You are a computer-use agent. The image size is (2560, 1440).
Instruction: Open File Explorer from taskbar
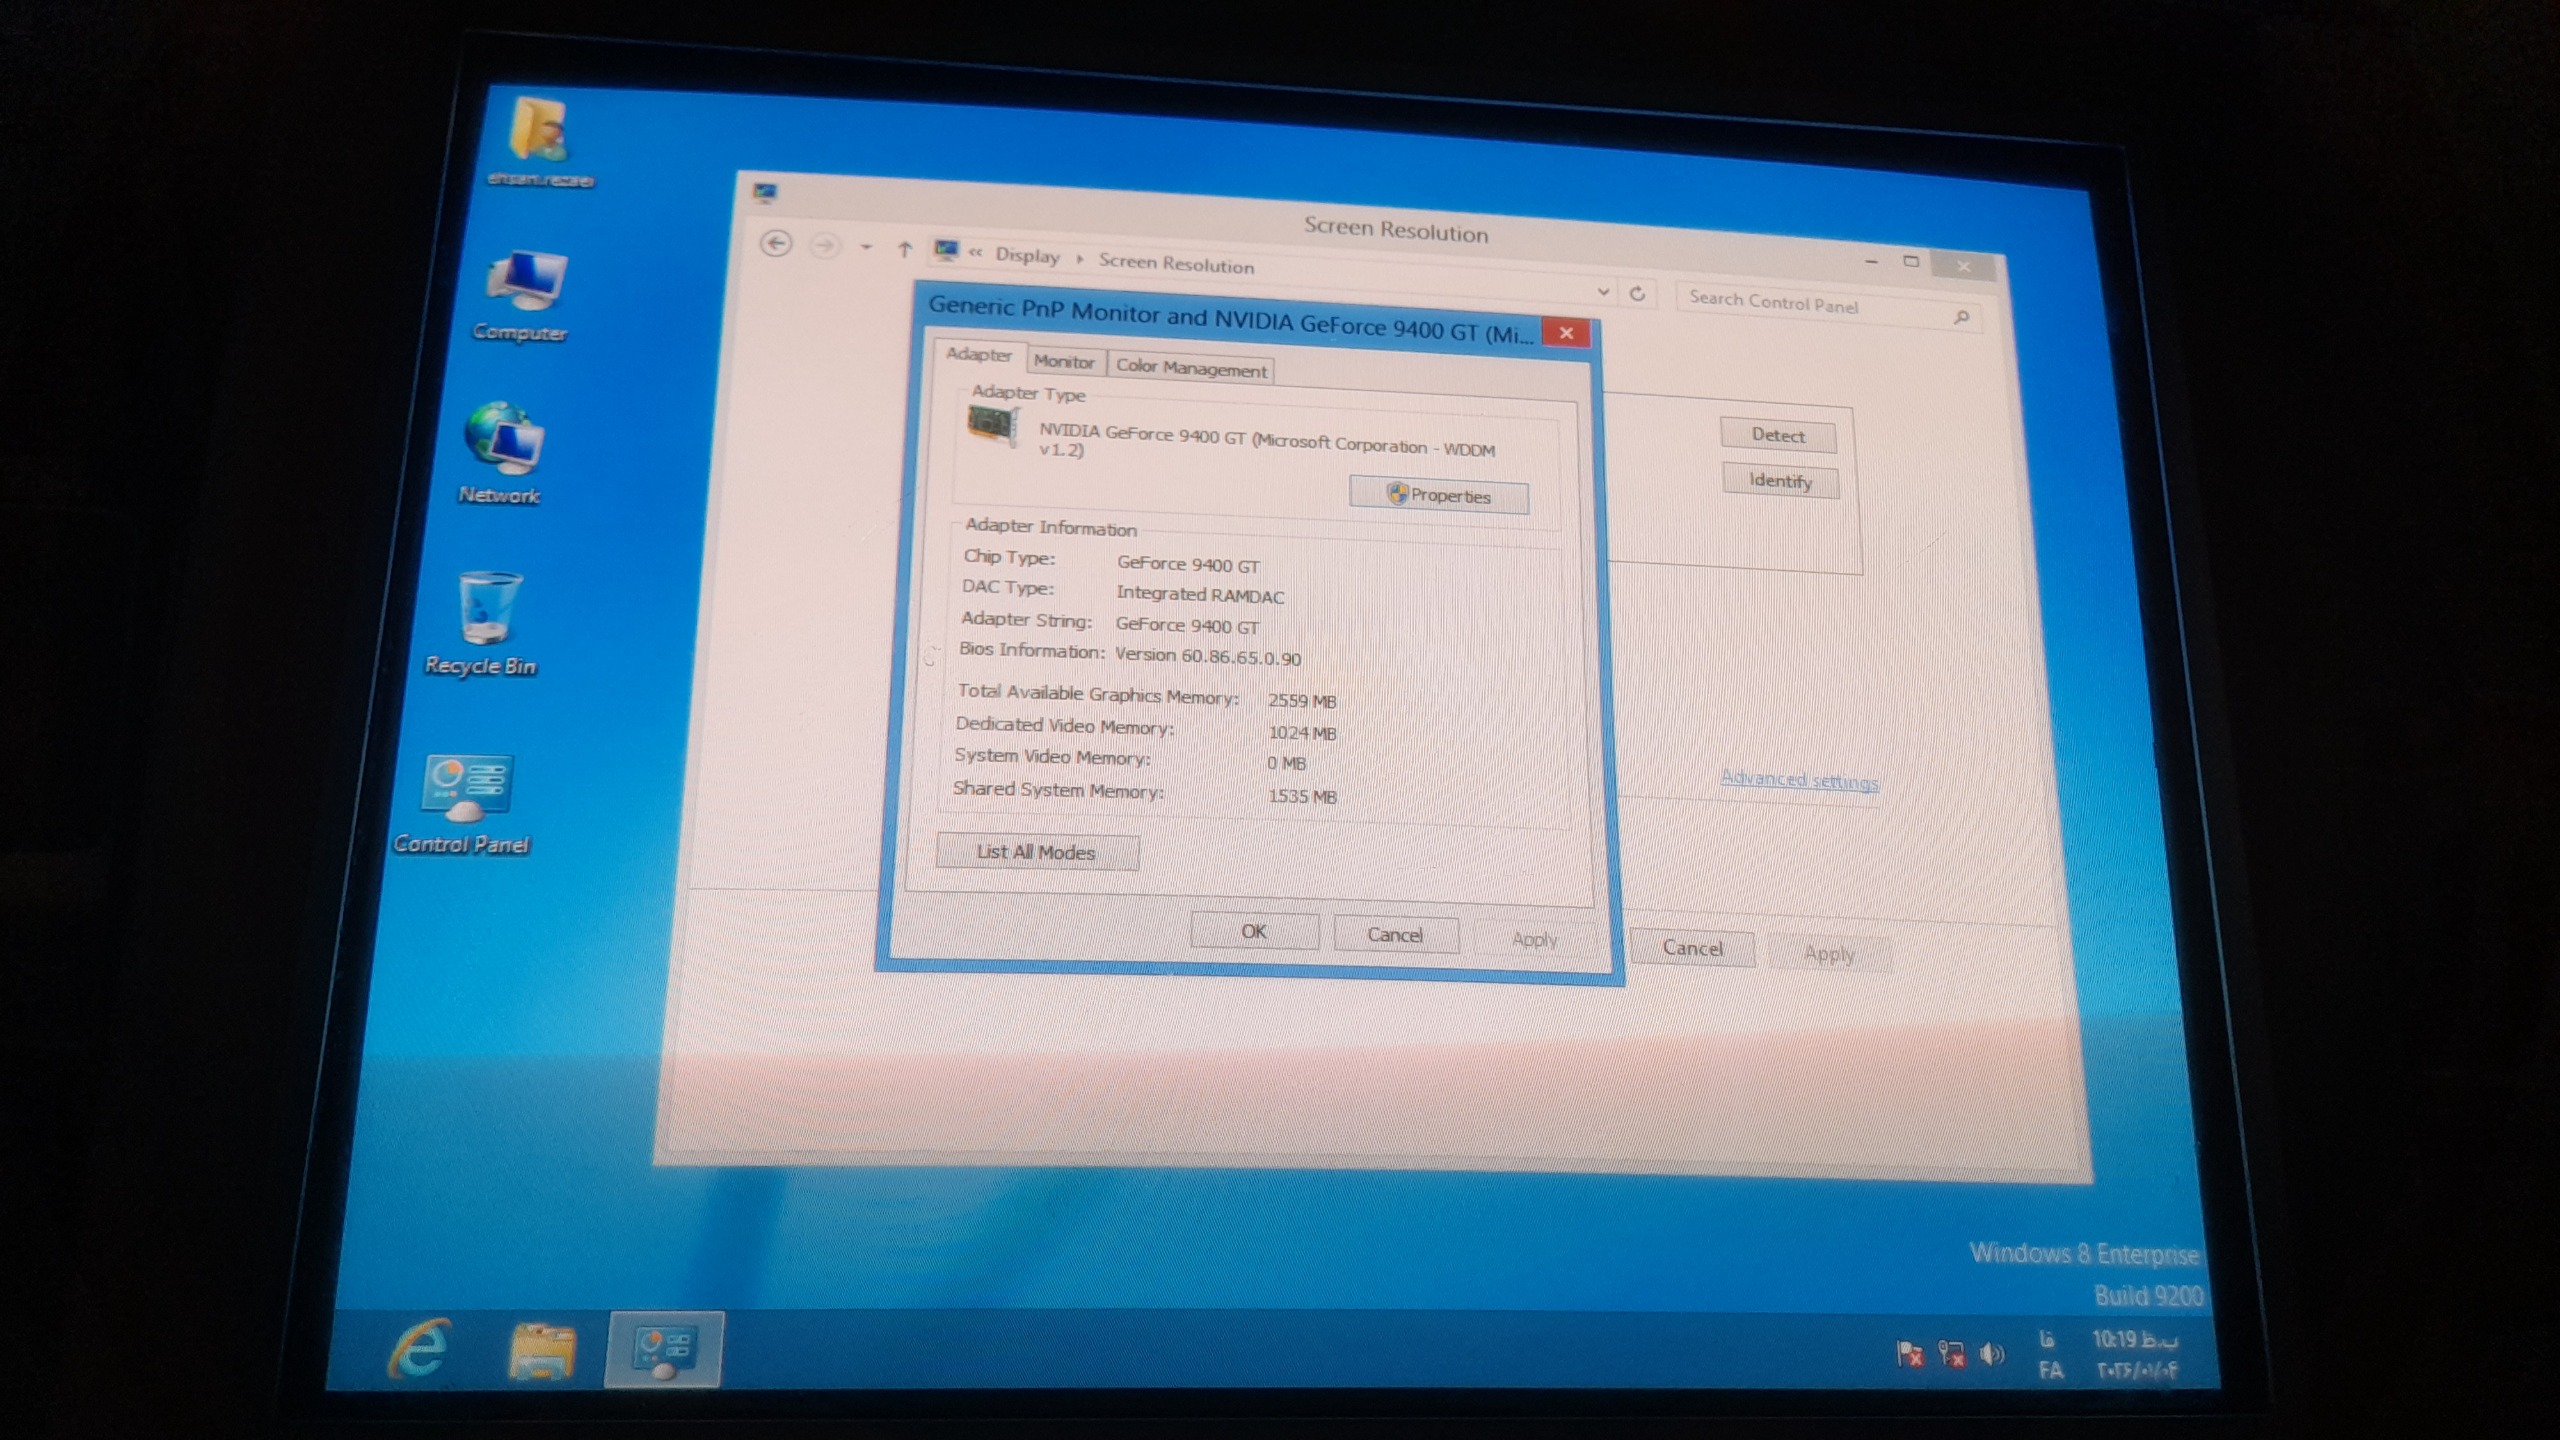click(542, 1351)
